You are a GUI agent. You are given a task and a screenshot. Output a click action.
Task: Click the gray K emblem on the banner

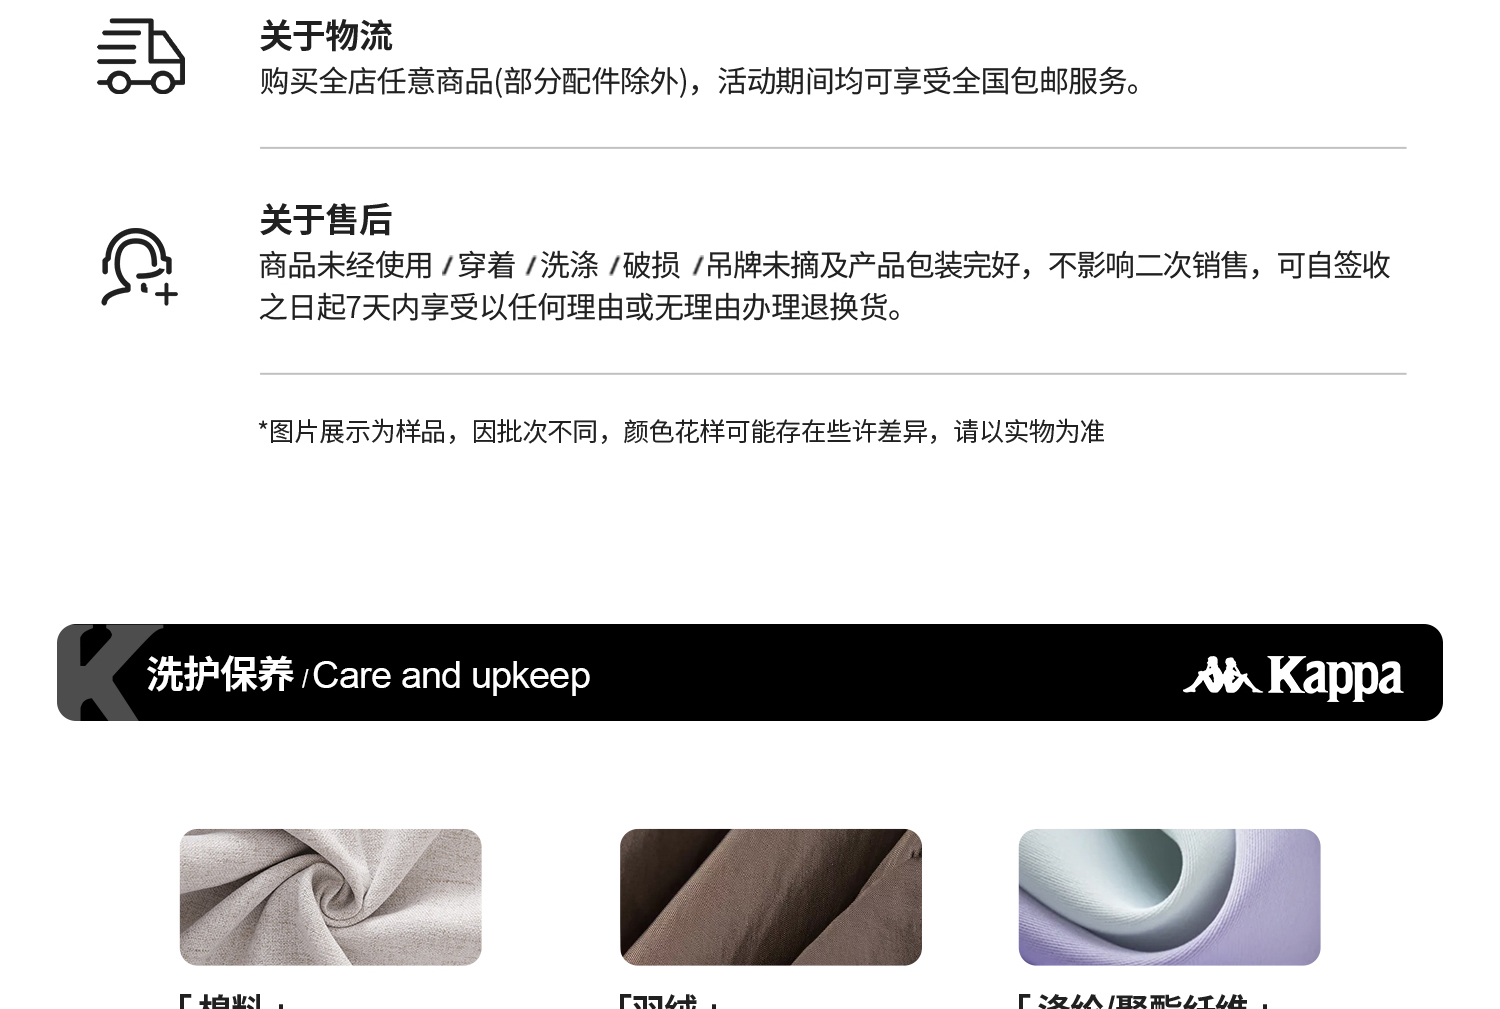click(x=109, y=672)
